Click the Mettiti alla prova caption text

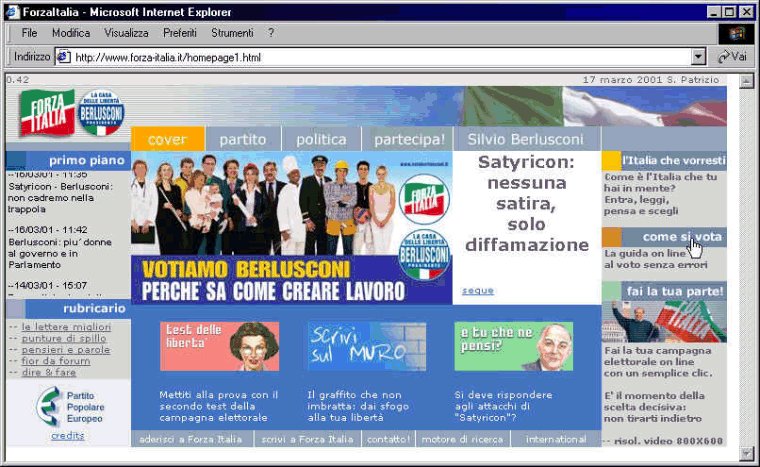click(x=219, y=406)
